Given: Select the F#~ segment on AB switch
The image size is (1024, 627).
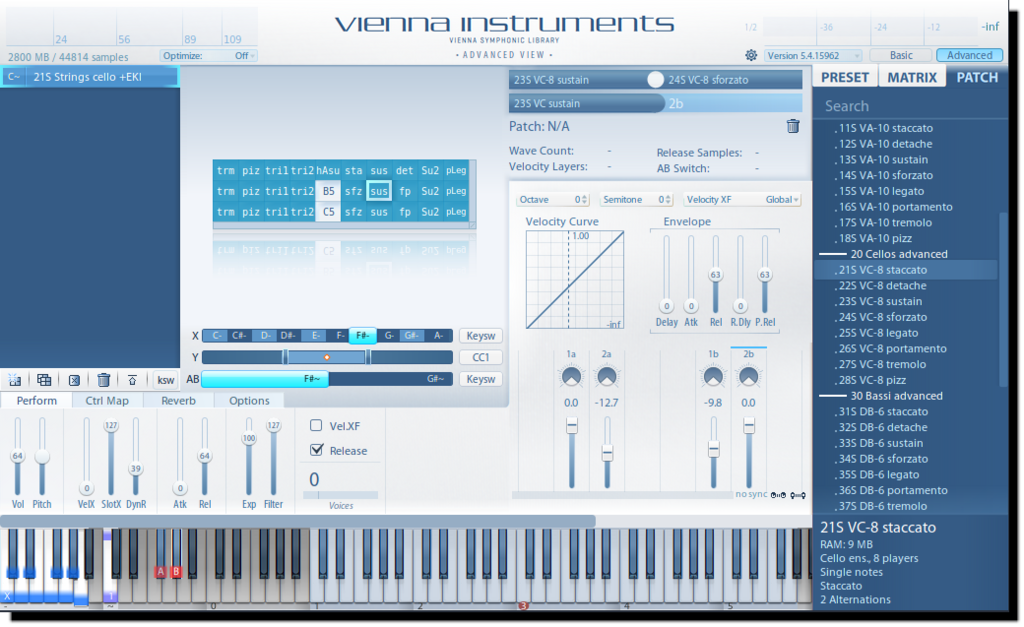Looking at the screenshot, I should pos(265,379).
